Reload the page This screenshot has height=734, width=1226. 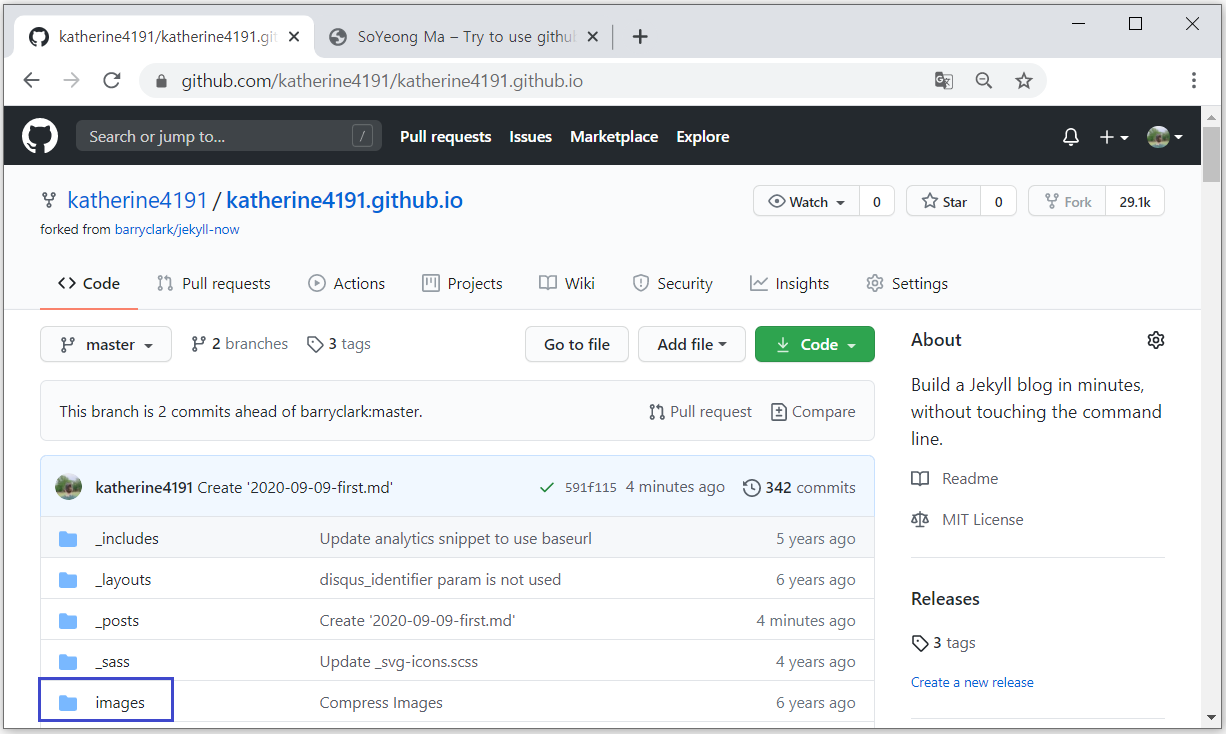pos(112,81)
